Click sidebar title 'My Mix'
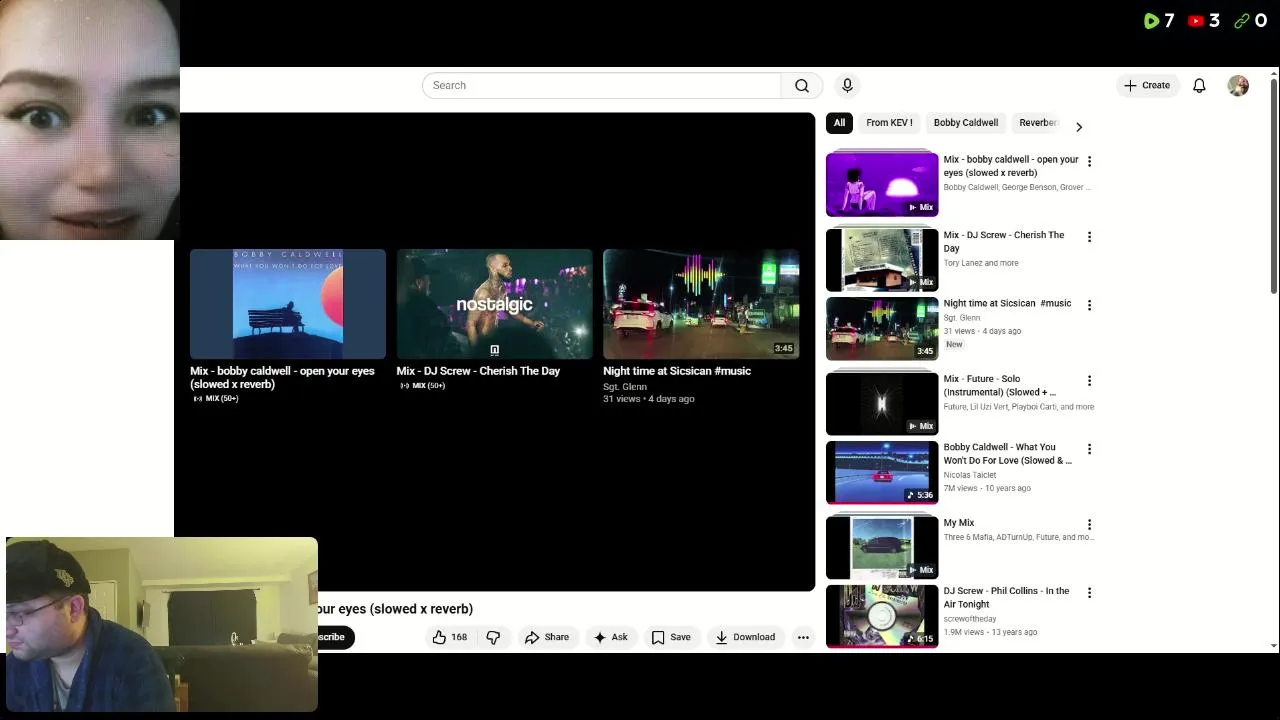 tap(959, 523)
